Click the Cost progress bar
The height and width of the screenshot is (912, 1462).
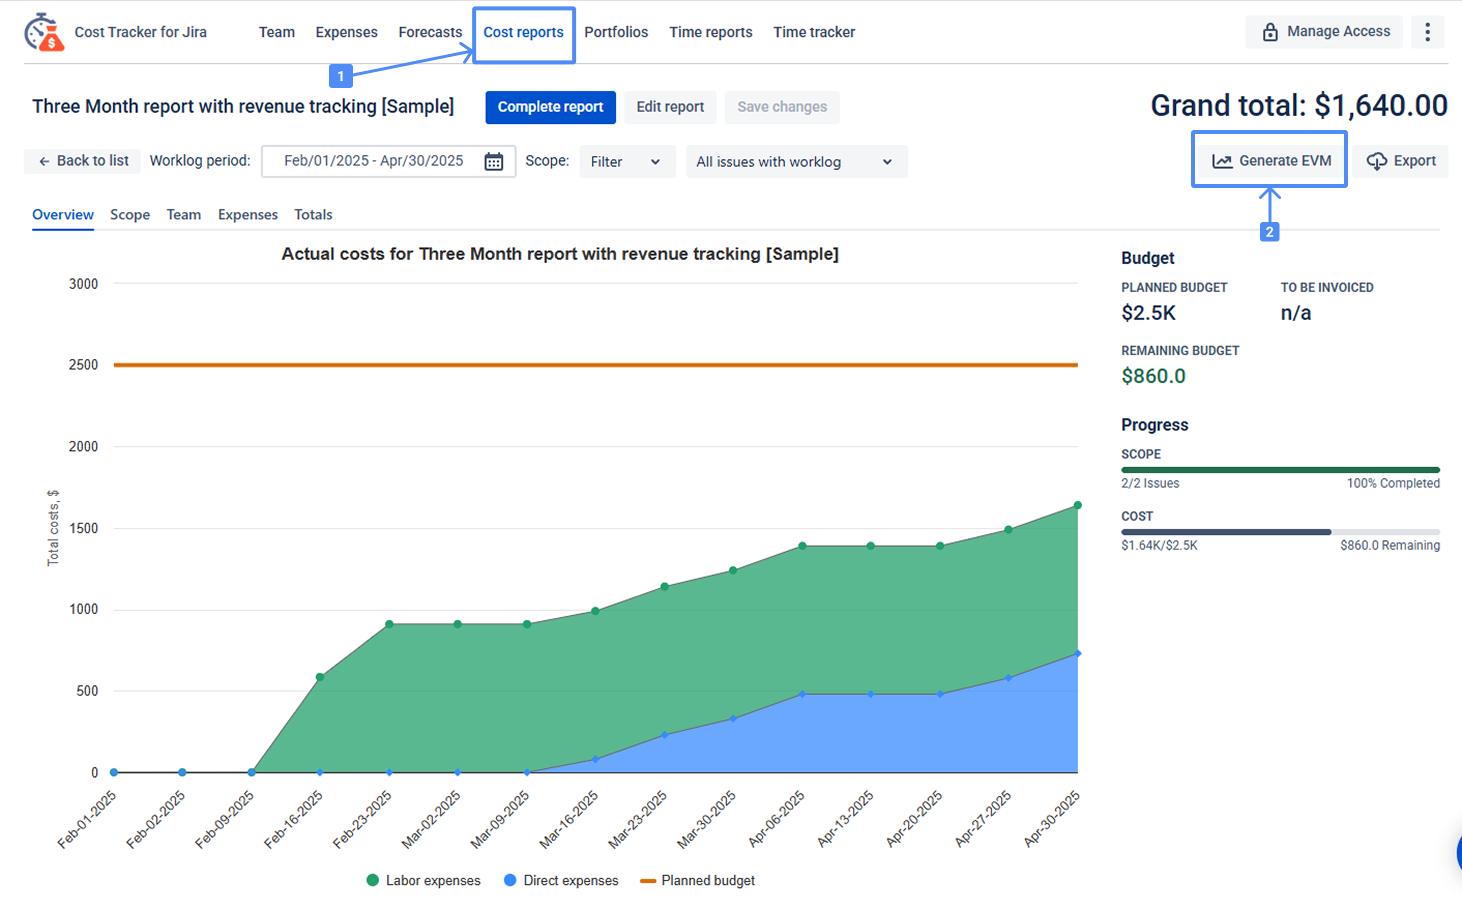[1280, 532]
